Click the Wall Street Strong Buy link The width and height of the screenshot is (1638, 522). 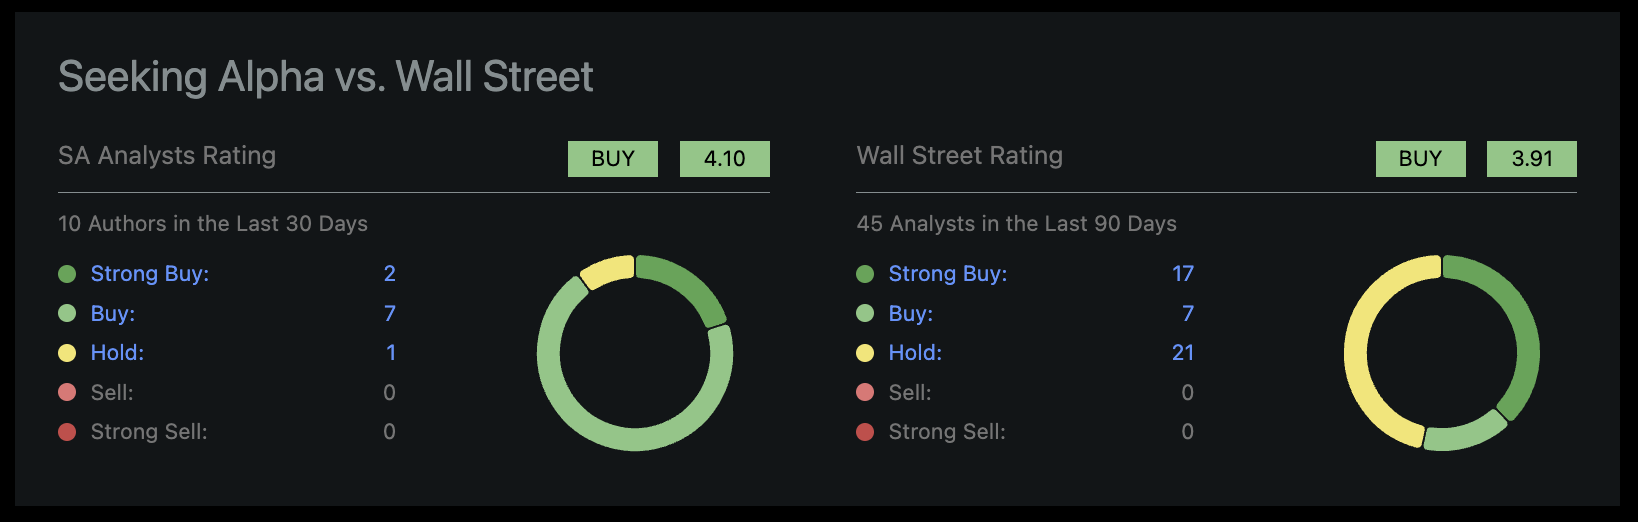pyautogui.click(x=948, y=274)
